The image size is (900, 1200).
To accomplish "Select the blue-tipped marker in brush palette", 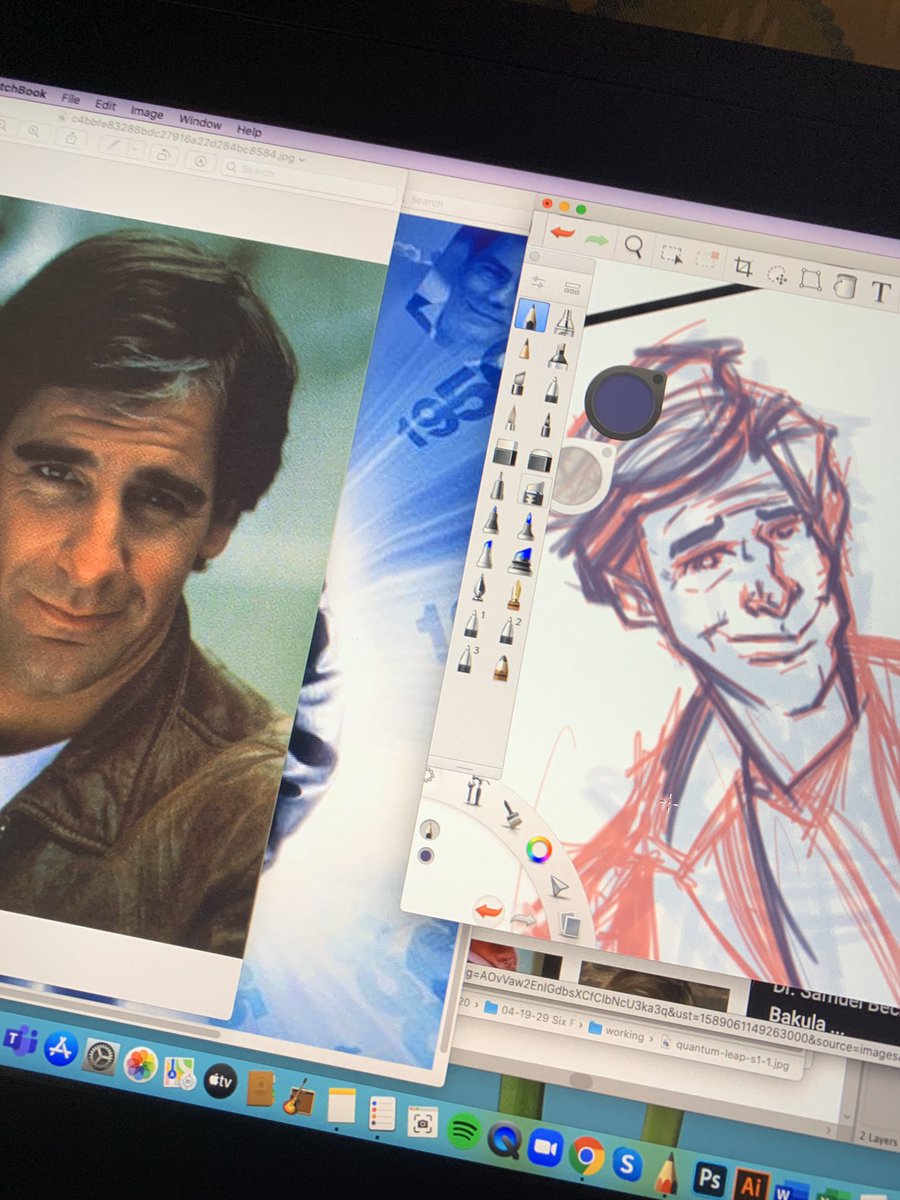I will click(x=485, y=555).
